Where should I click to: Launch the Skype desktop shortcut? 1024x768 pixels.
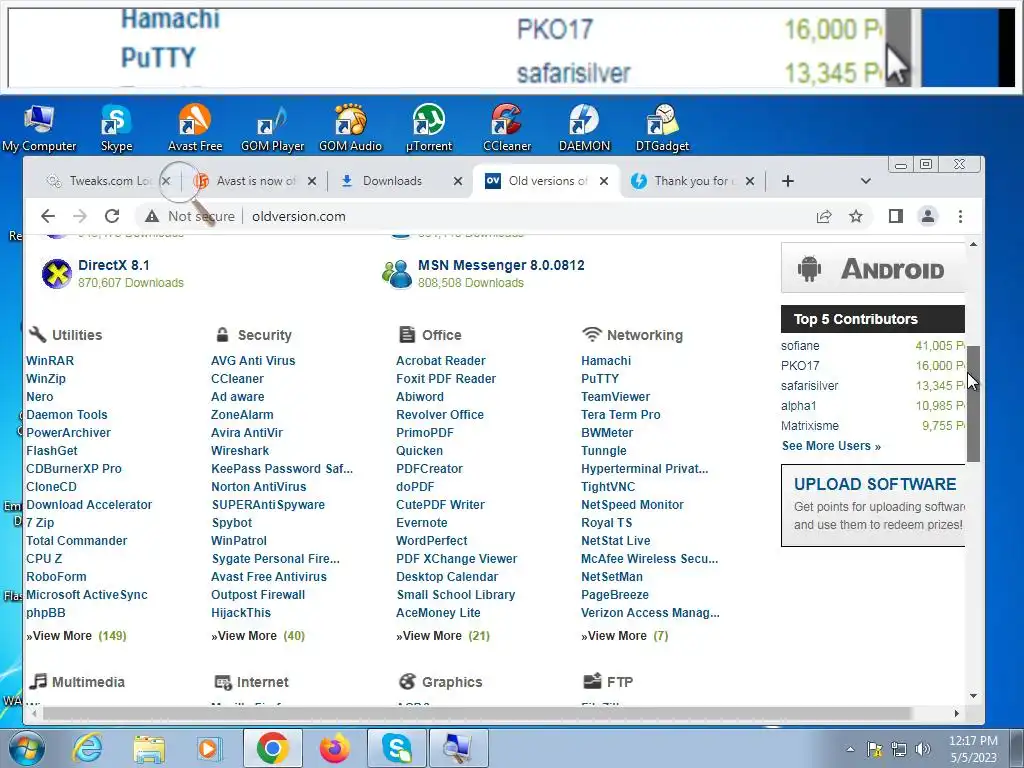[x=116, y=128]
